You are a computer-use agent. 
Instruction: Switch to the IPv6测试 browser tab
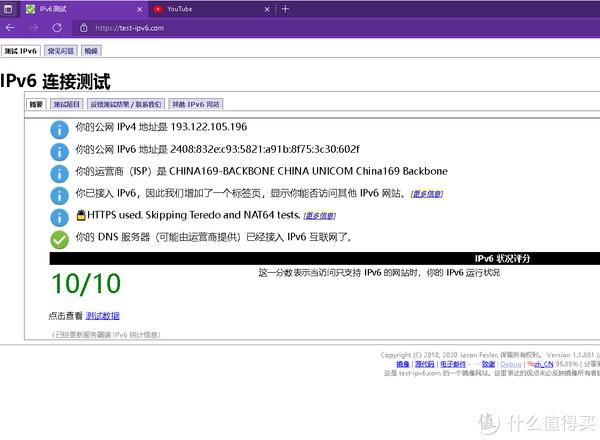[83, 9]
